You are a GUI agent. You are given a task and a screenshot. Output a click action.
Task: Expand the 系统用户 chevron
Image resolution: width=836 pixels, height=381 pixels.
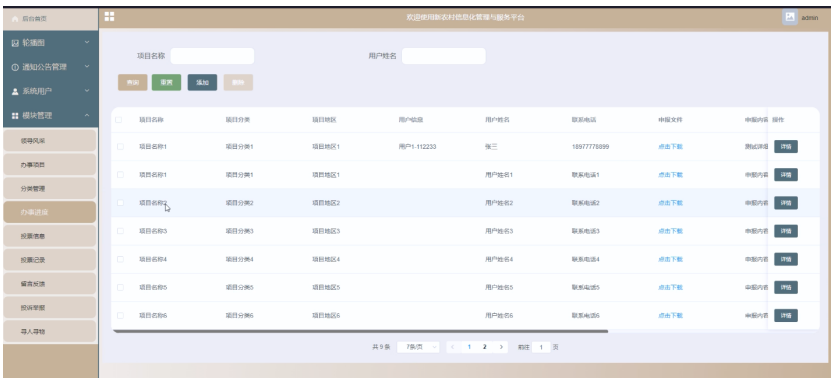tap(87, 91)
